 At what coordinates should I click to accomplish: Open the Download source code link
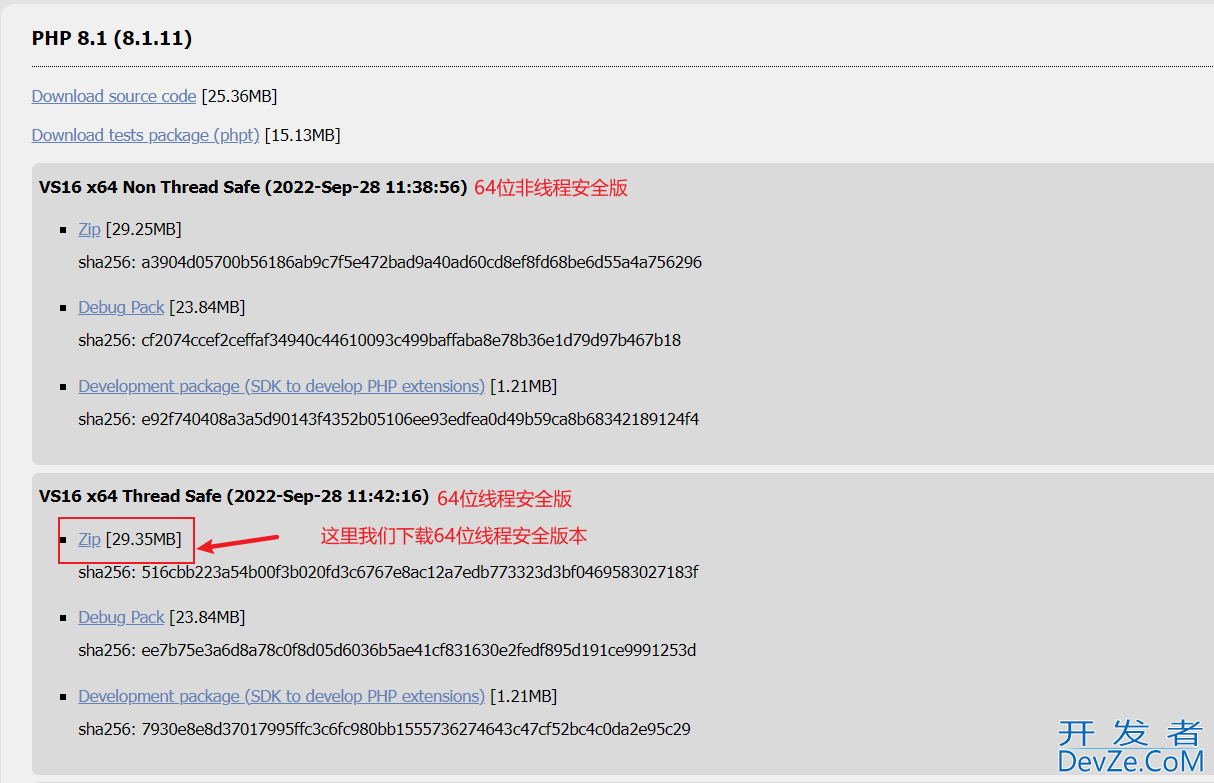point(114,96)
